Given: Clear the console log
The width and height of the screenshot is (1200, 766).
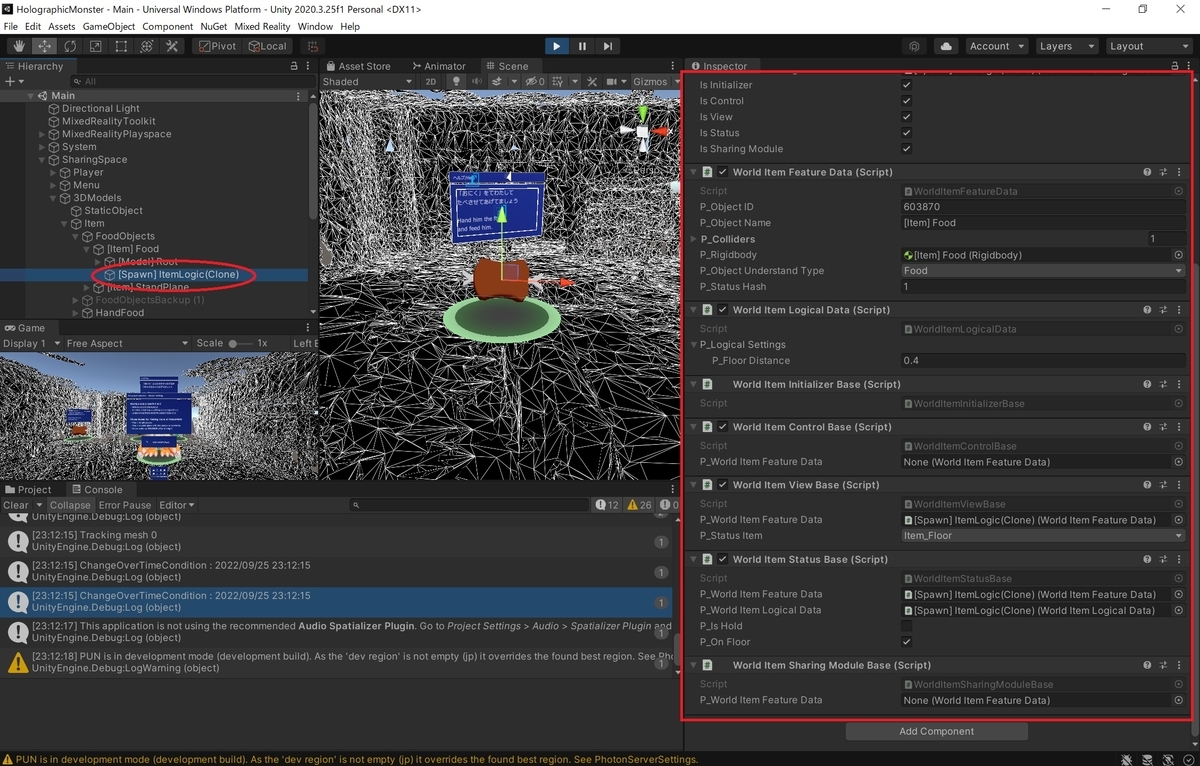Looking at the screenshot, I should (16, 505).
